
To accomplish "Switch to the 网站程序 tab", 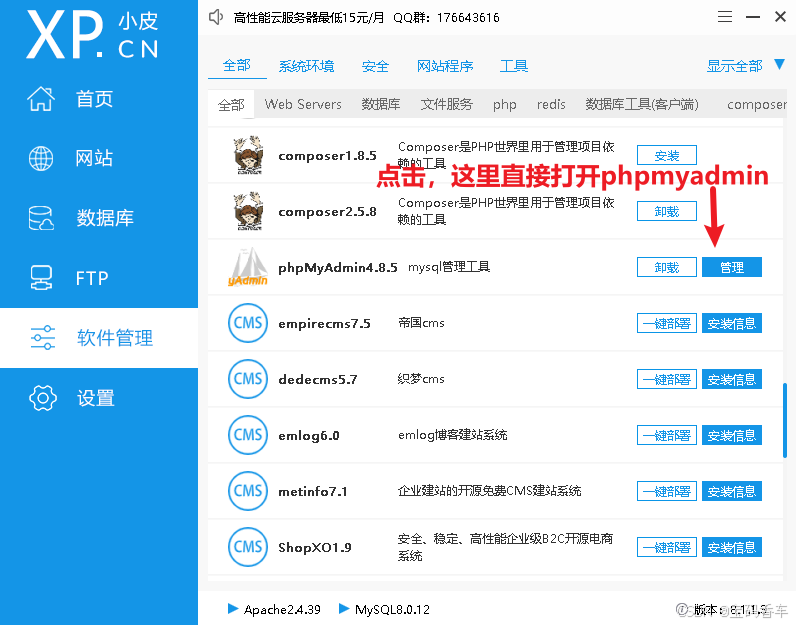I will pyautogui.click(x=445, y=67).
